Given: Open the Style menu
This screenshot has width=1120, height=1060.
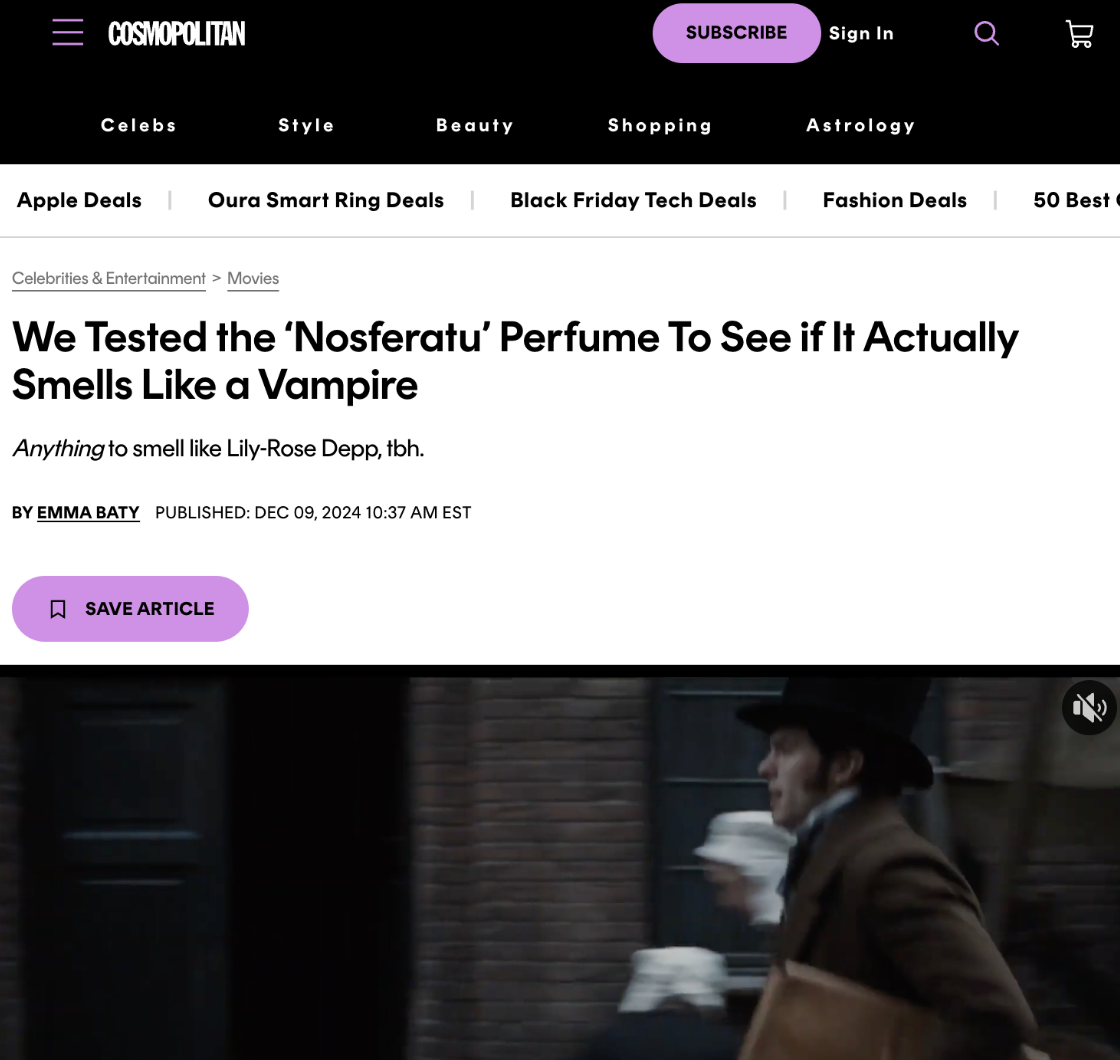Looking at the screenshot, I should pos(306,125).
